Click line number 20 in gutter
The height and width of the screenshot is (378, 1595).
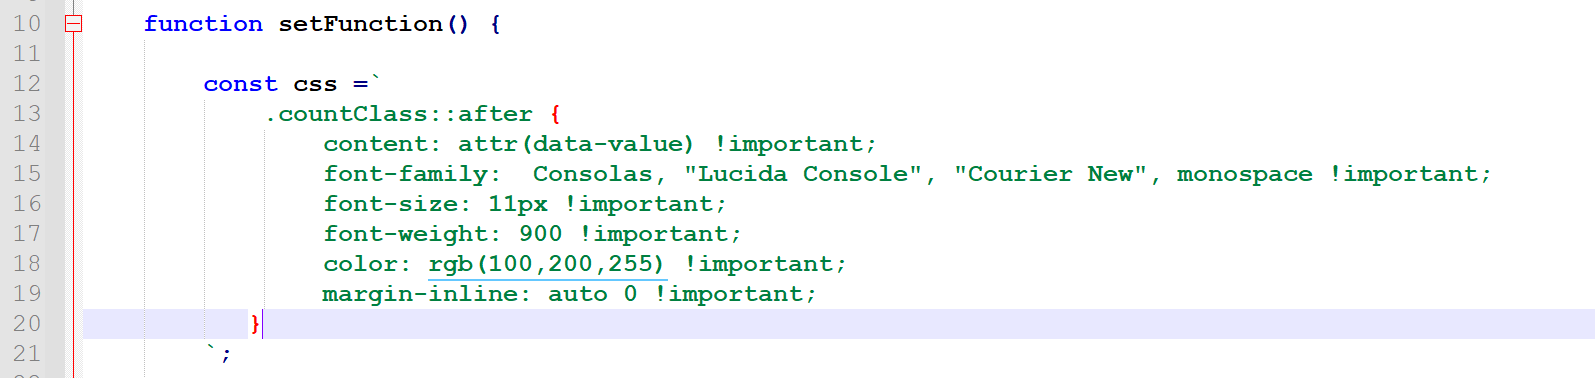click(27, 323)
